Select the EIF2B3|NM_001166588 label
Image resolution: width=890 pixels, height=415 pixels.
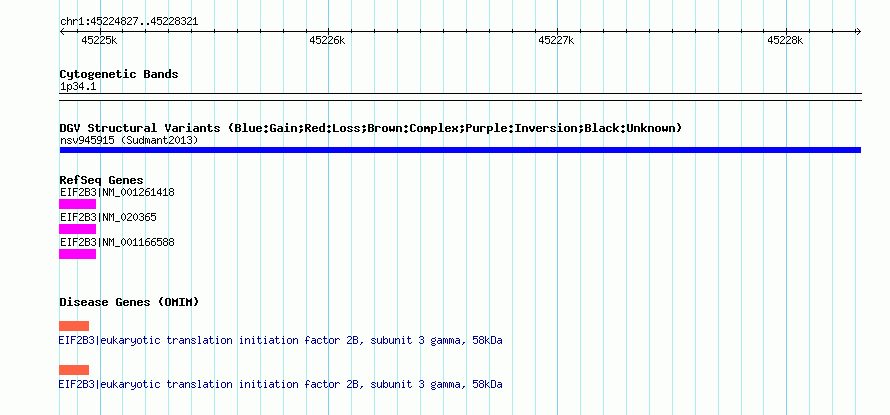point(117,242)
